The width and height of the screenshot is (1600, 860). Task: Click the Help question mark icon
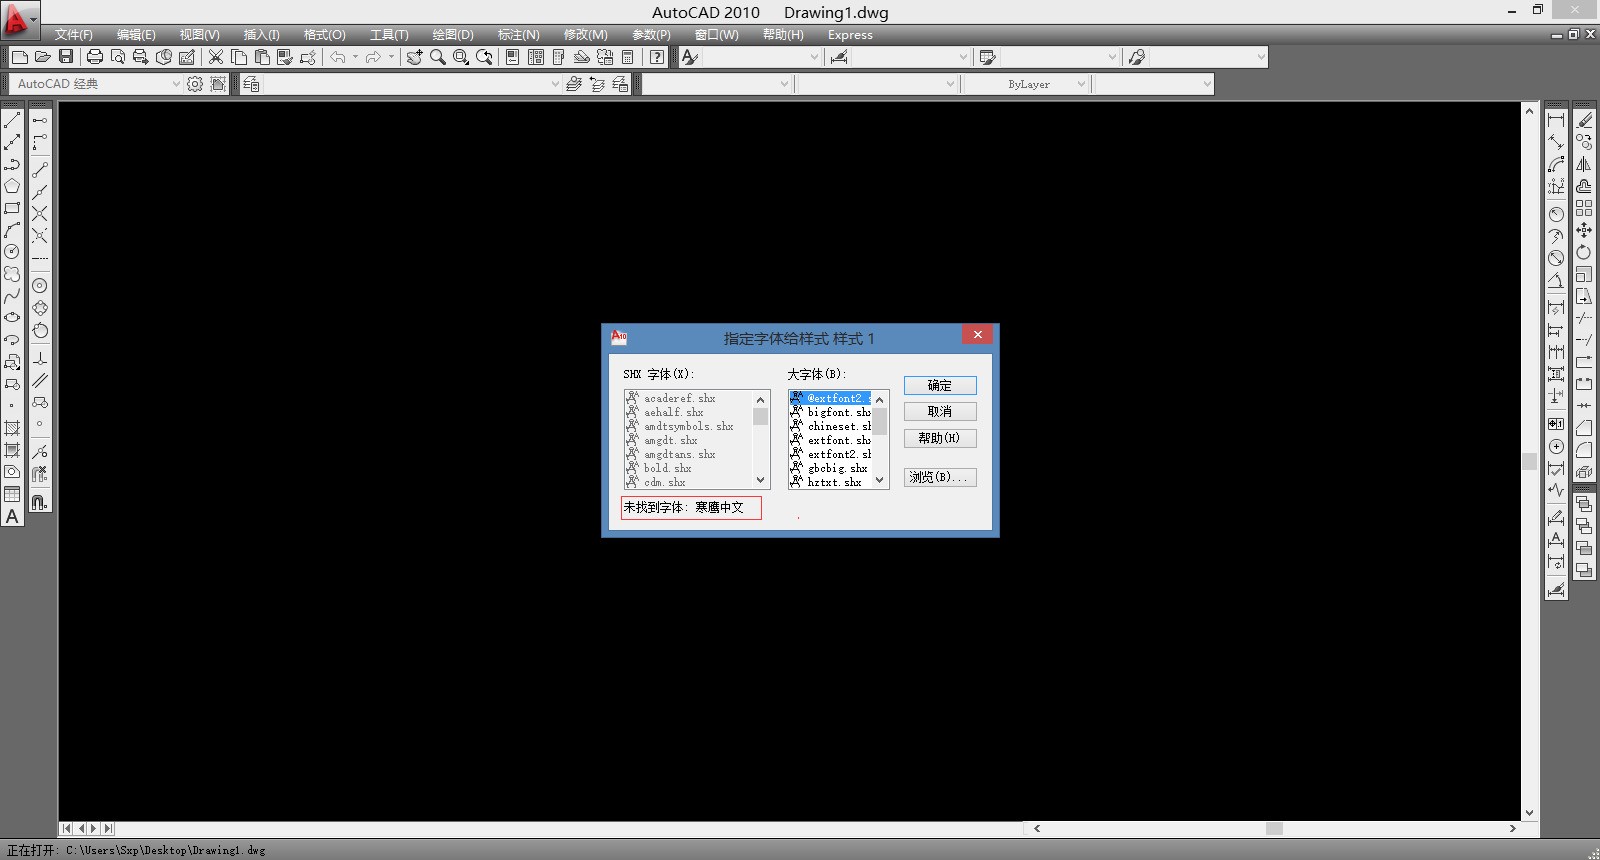[x=657, y=57]
